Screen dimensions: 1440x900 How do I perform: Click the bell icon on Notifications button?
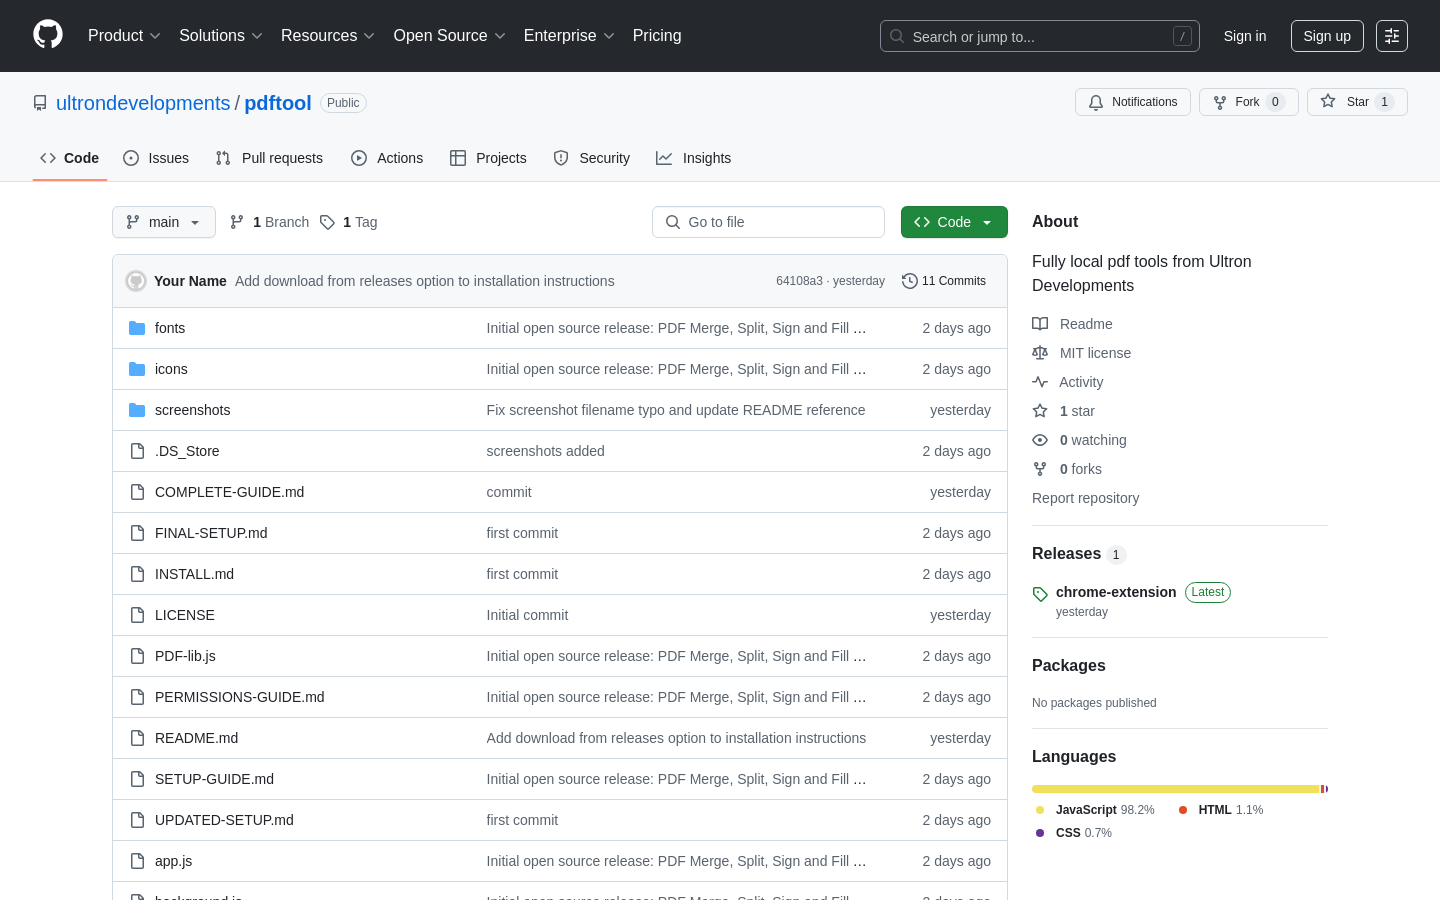tap(1096, 102)
